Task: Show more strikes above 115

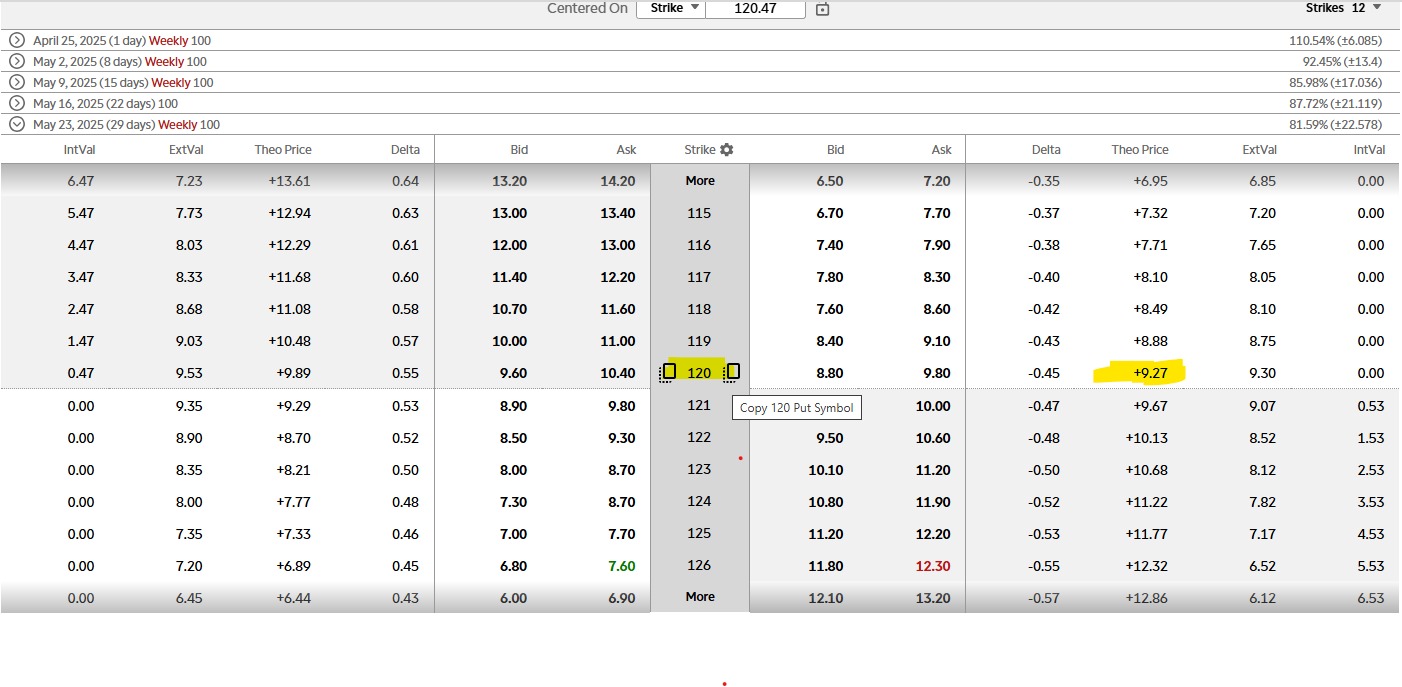Action: click(x=700, y=181)
